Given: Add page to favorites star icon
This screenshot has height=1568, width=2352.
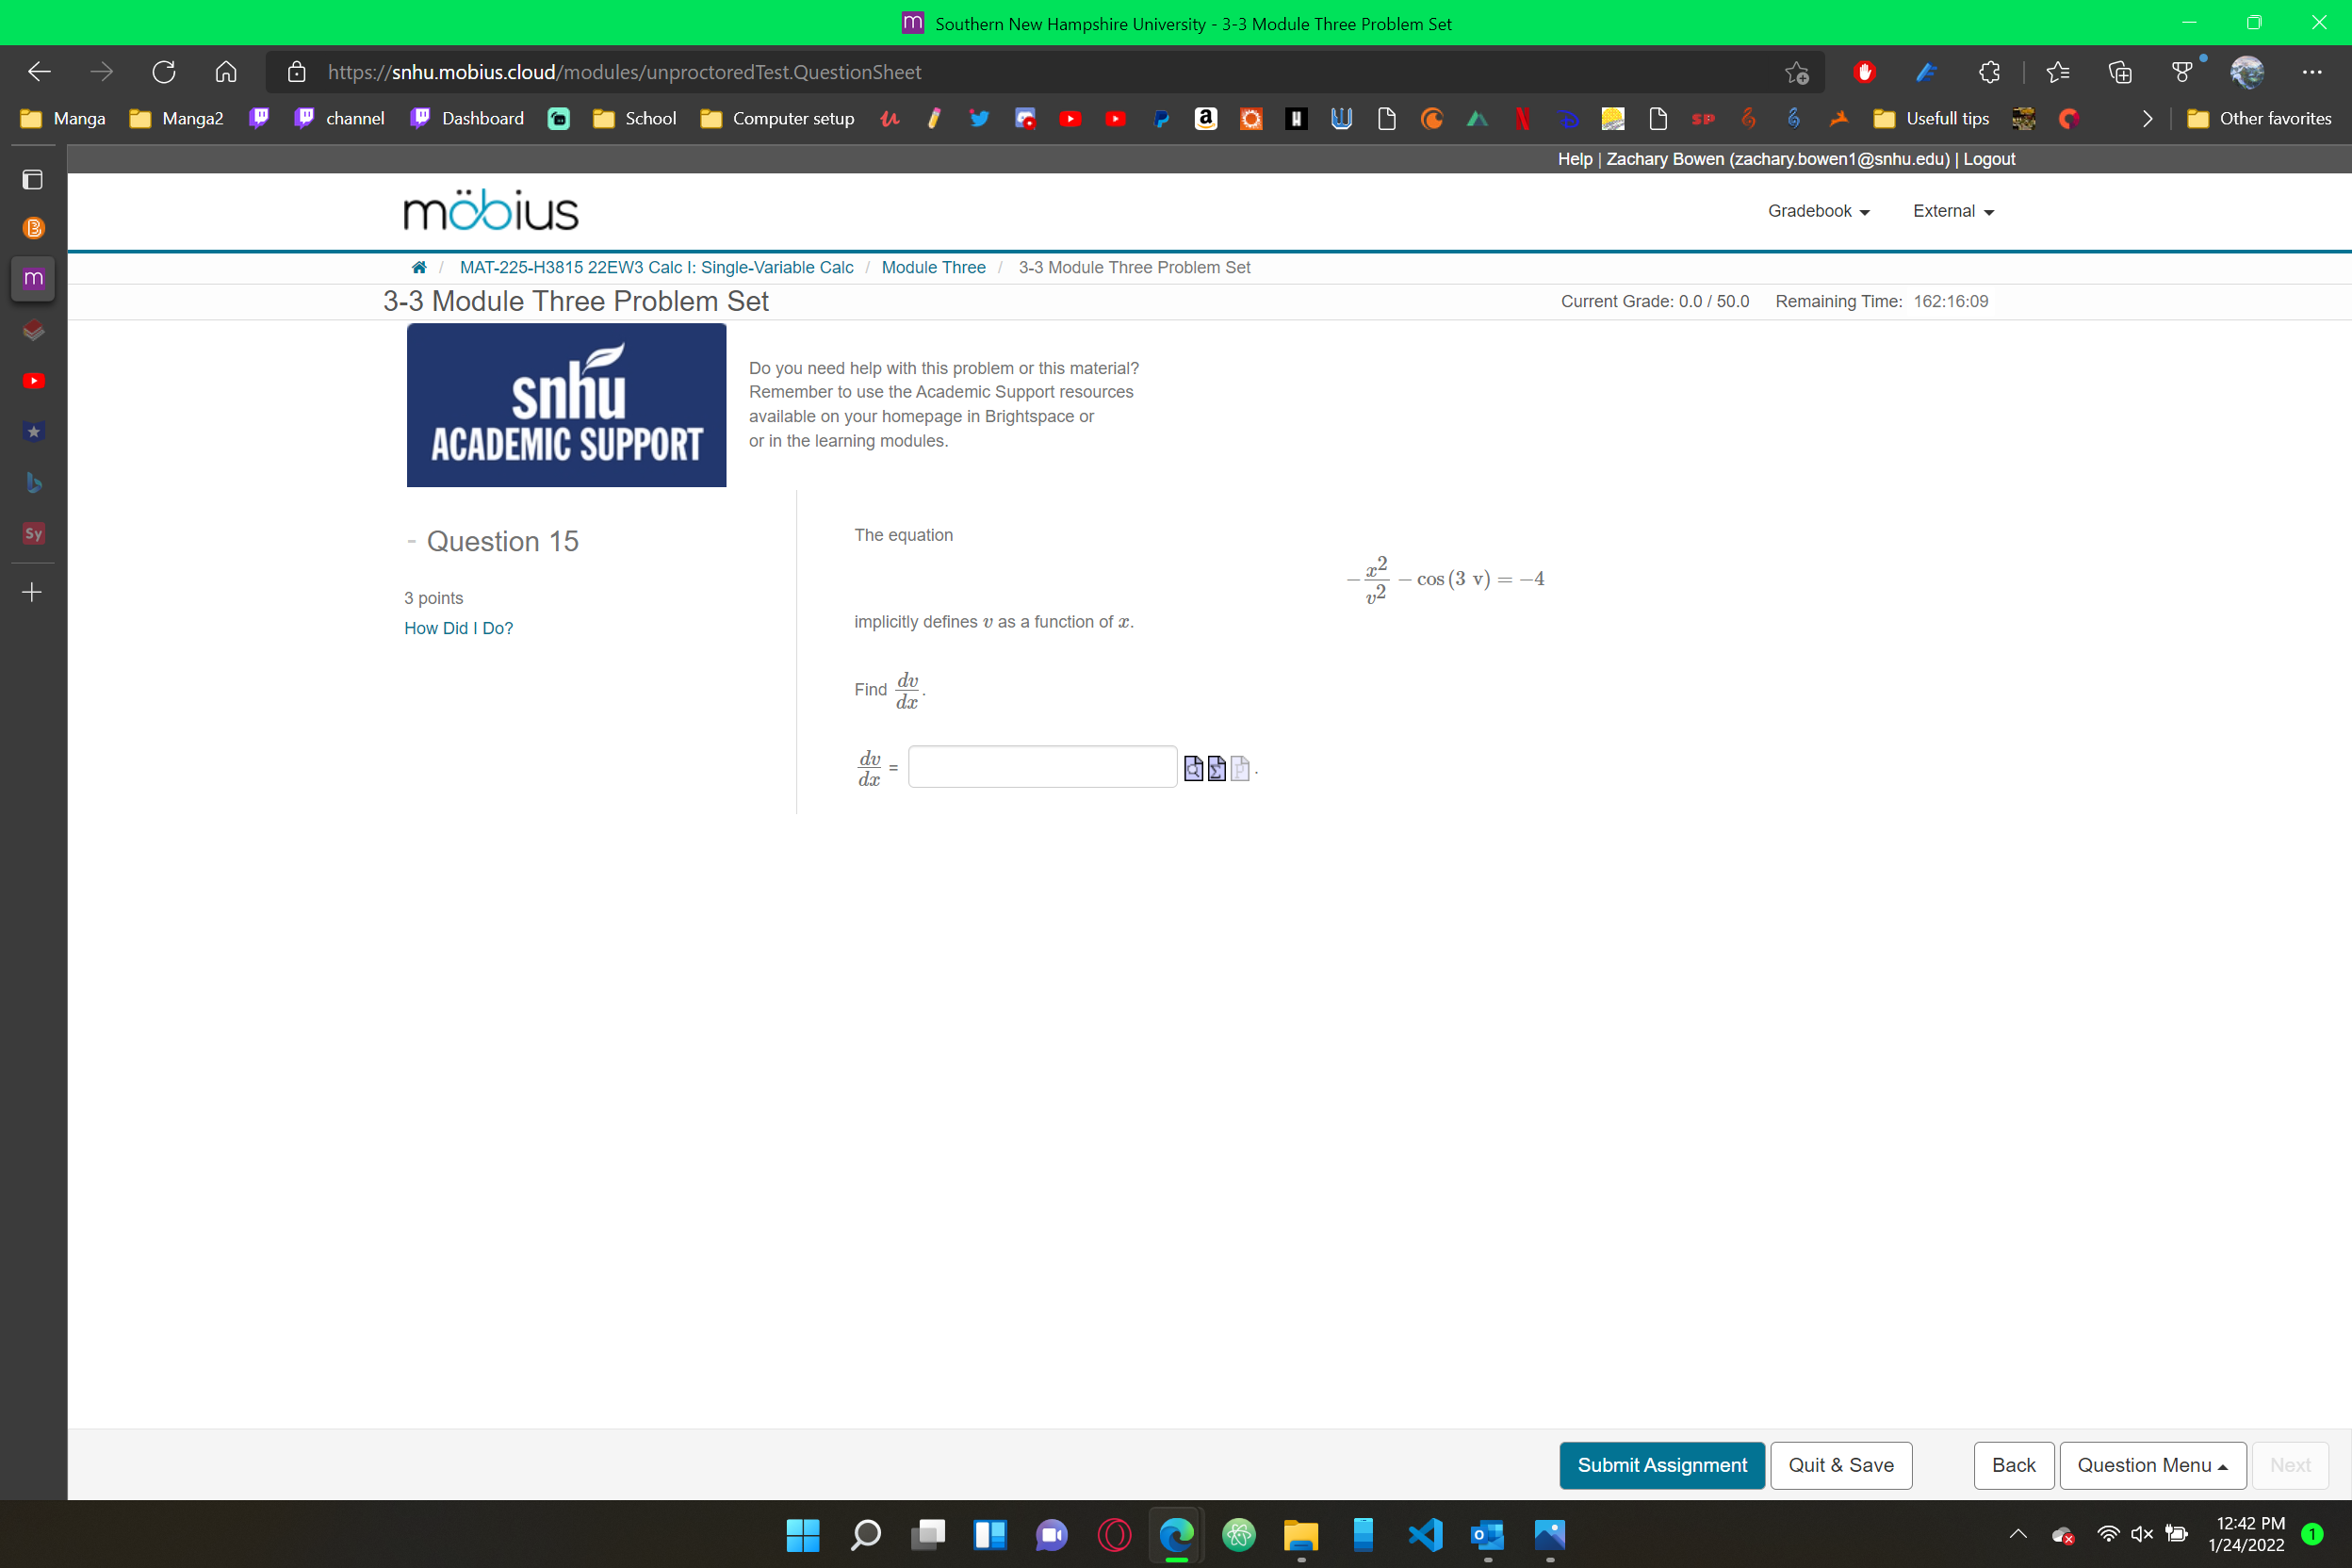Looking at the screenshot, I should (x=1796, y=72).
